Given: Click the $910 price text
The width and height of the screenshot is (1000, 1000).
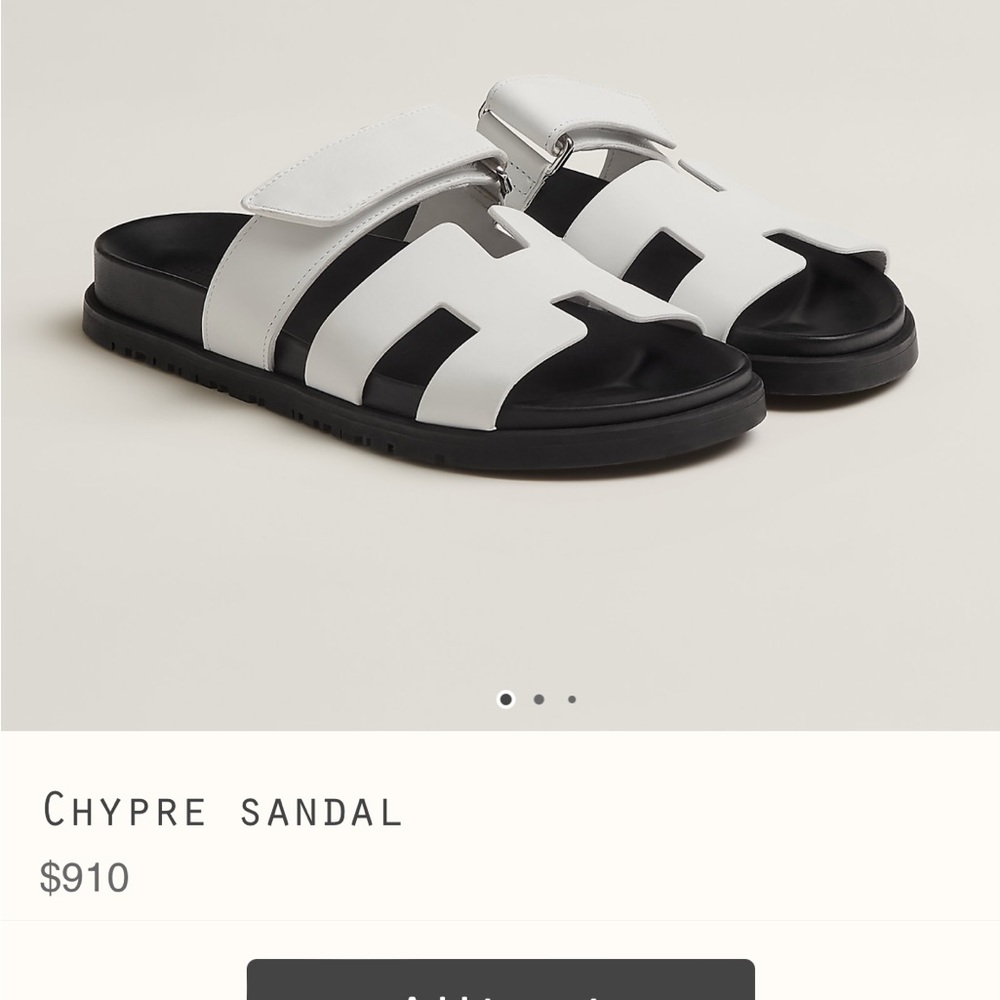Looking at the screenshot, I should click(x=84, y=877).
